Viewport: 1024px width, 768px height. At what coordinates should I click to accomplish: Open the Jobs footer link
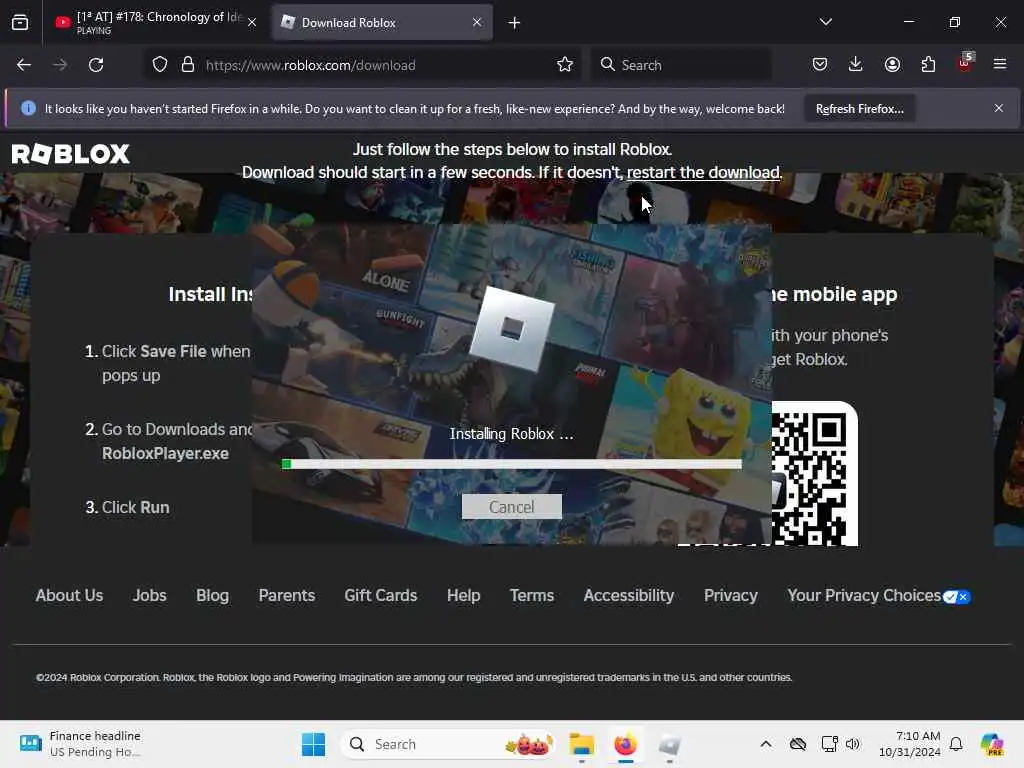(150, 596)
